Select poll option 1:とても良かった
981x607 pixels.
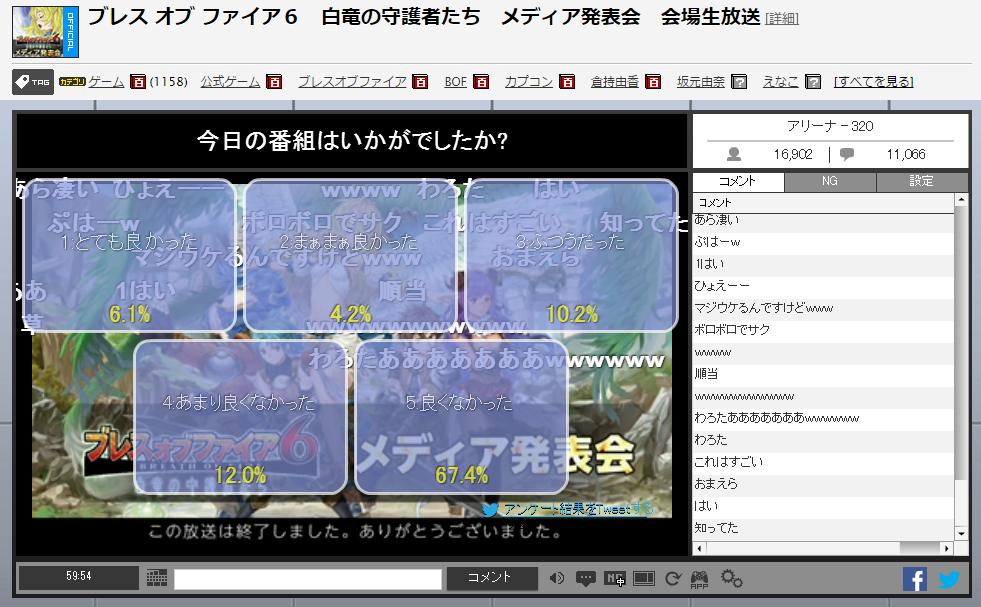pos(130,255)
